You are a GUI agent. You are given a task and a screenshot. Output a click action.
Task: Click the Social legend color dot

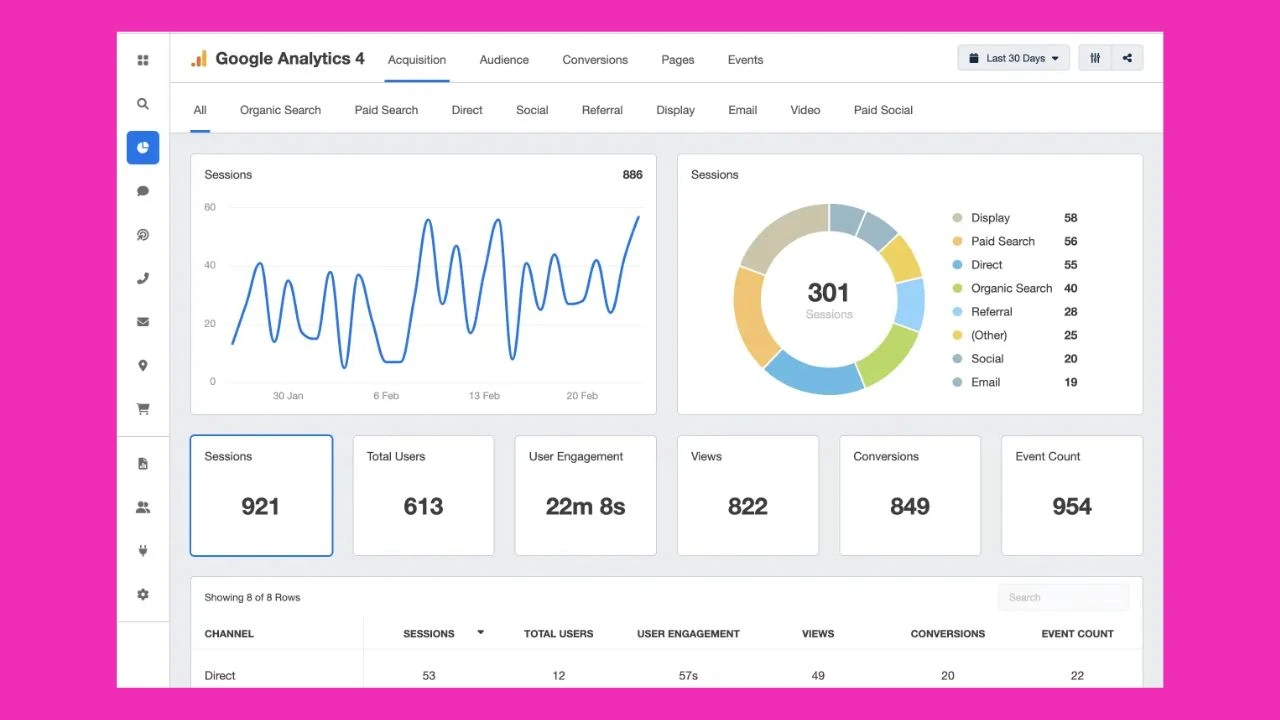click(957, 359)
